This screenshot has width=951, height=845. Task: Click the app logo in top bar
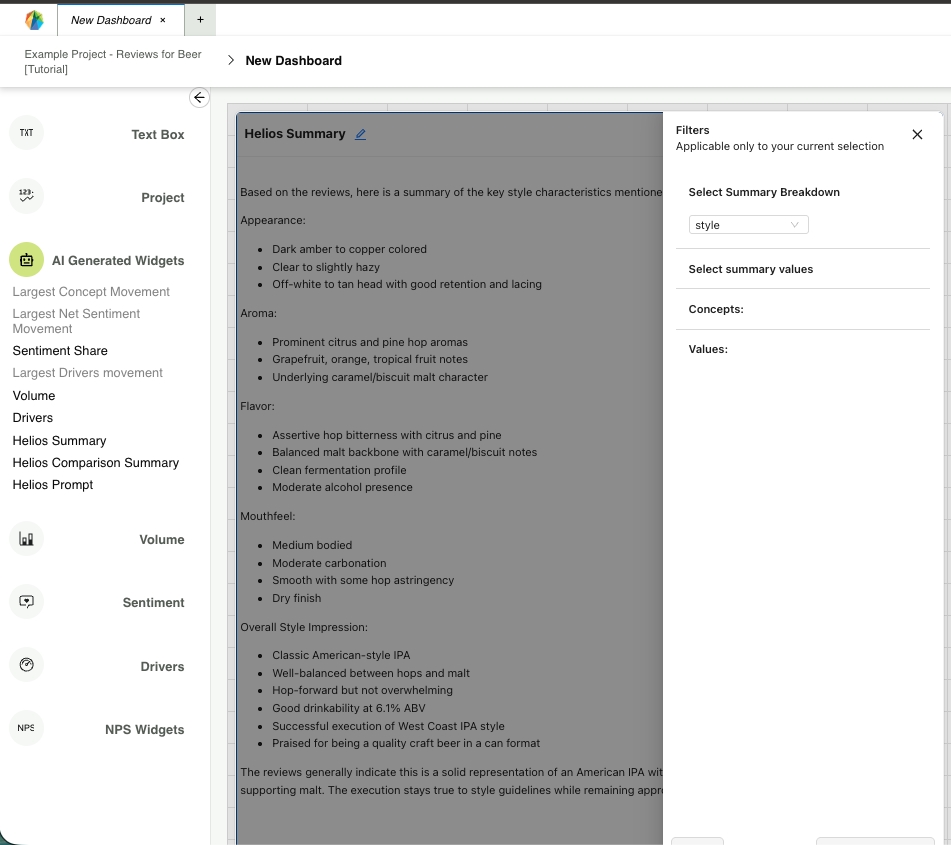coord(34,20)
